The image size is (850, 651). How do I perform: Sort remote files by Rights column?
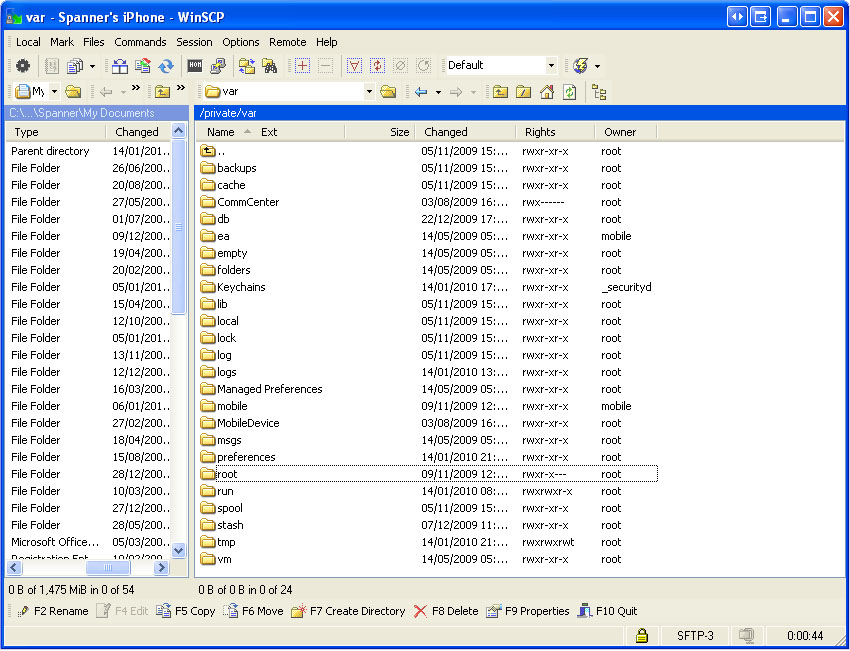(554, 132)
